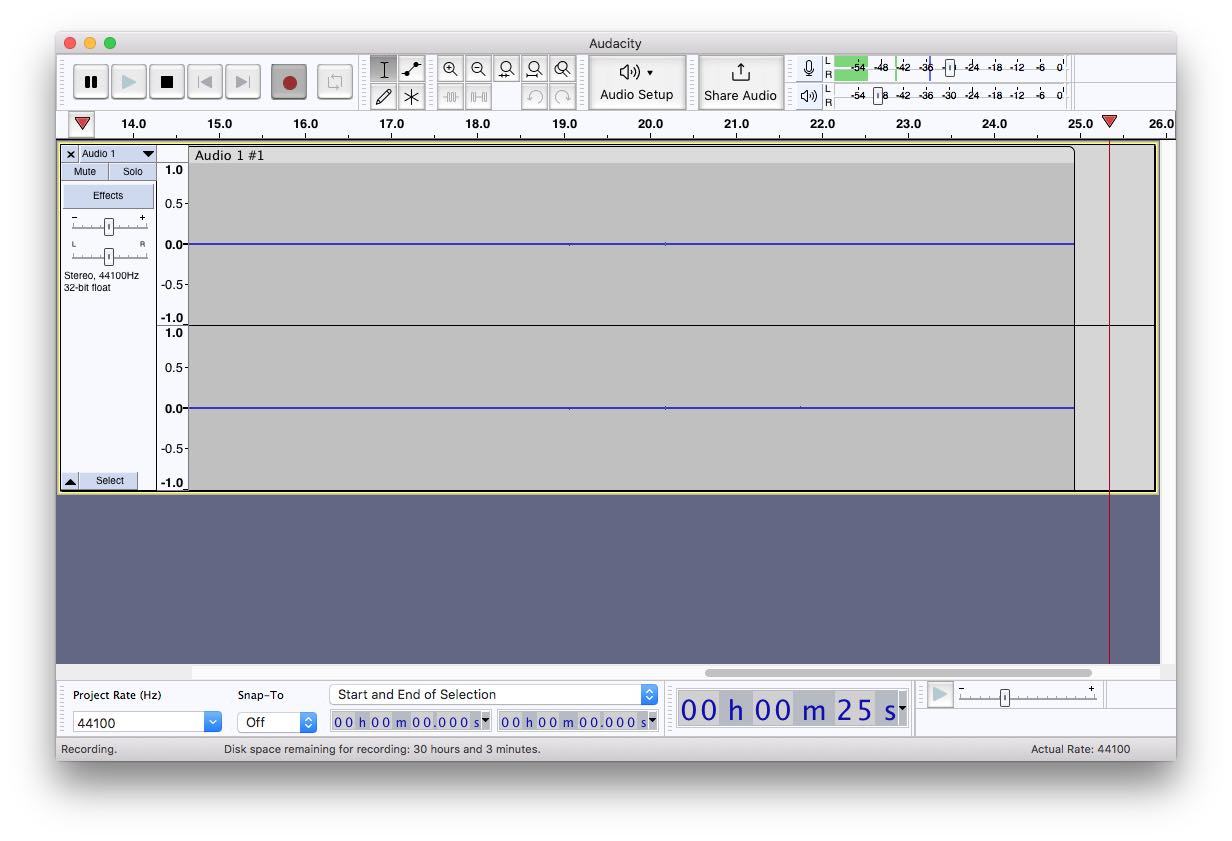Mute the Audio 1 track

(85, 172)
